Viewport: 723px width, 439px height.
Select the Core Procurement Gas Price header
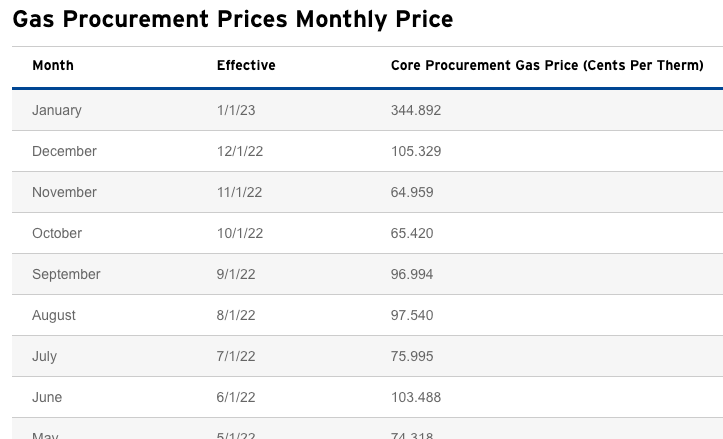point(547,66)
